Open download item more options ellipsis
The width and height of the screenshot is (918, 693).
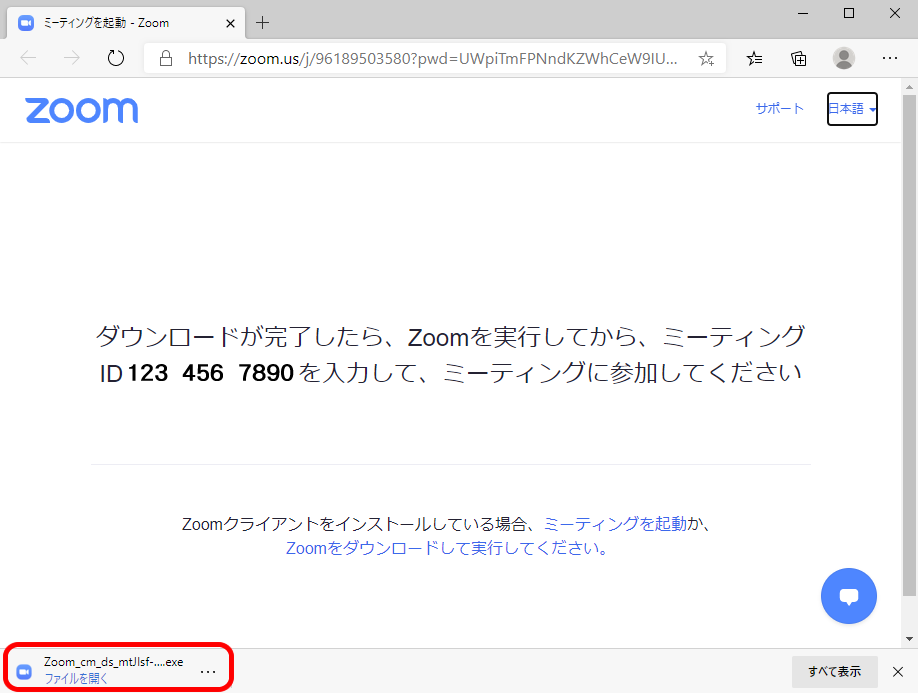click(x=208, y=672)
